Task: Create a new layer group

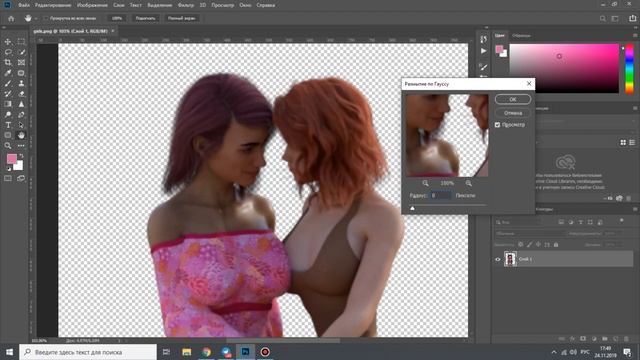Action: [605, 339]
